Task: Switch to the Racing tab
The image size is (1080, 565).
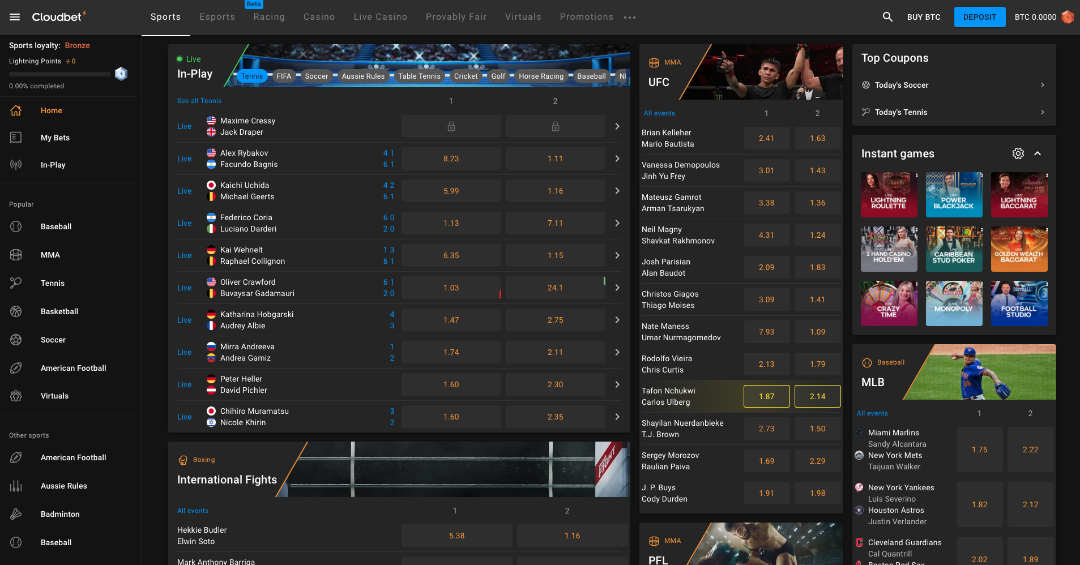Action: 269,17
